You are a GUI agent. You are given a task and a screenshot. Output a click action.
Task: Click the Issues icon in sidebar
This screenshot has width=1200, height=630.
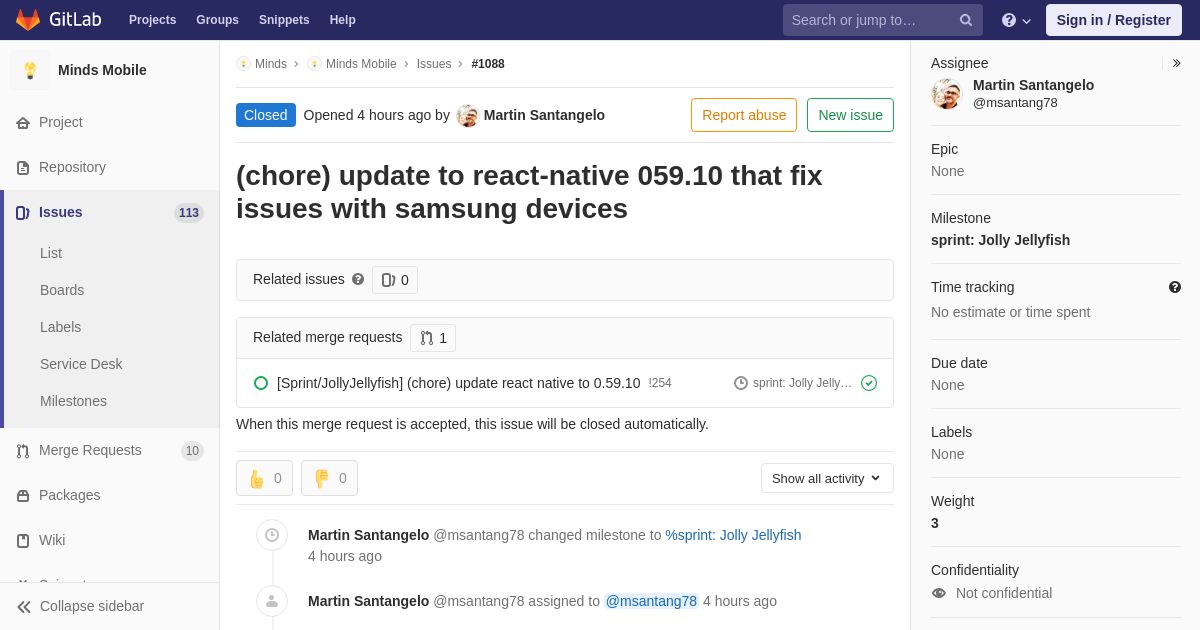click(x=23, y=213)
